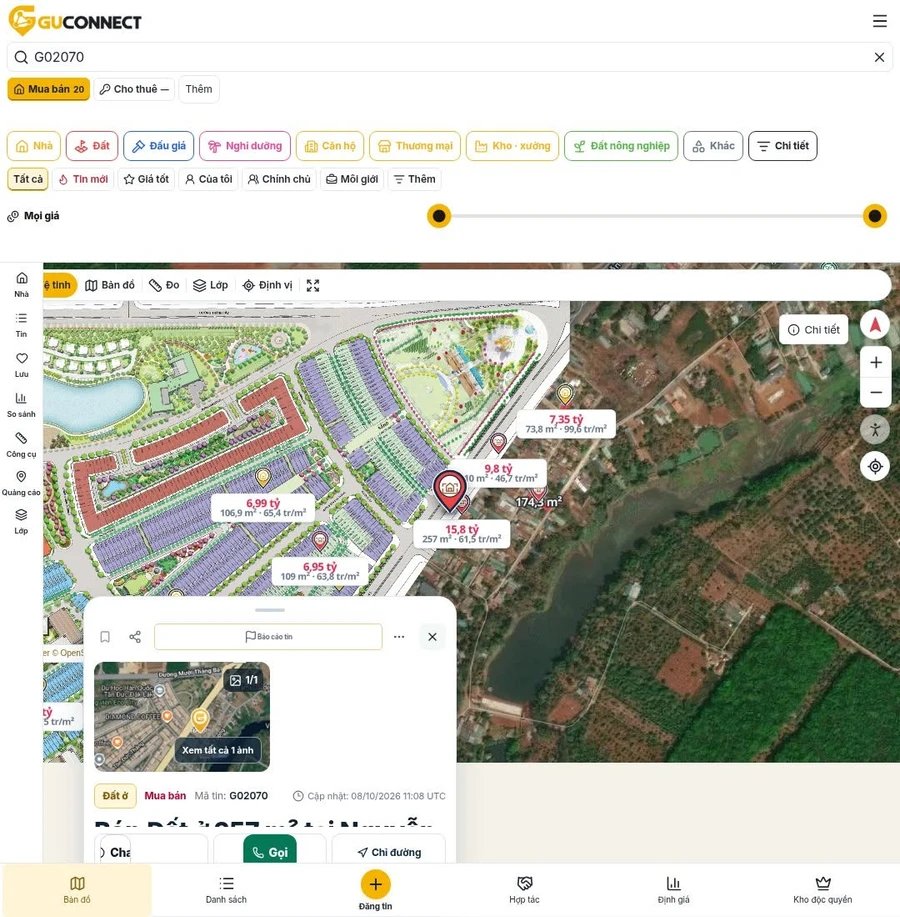The image size is (900, 917).
Task: Open Tin list in the sidebar
Action: click(22, 325)
